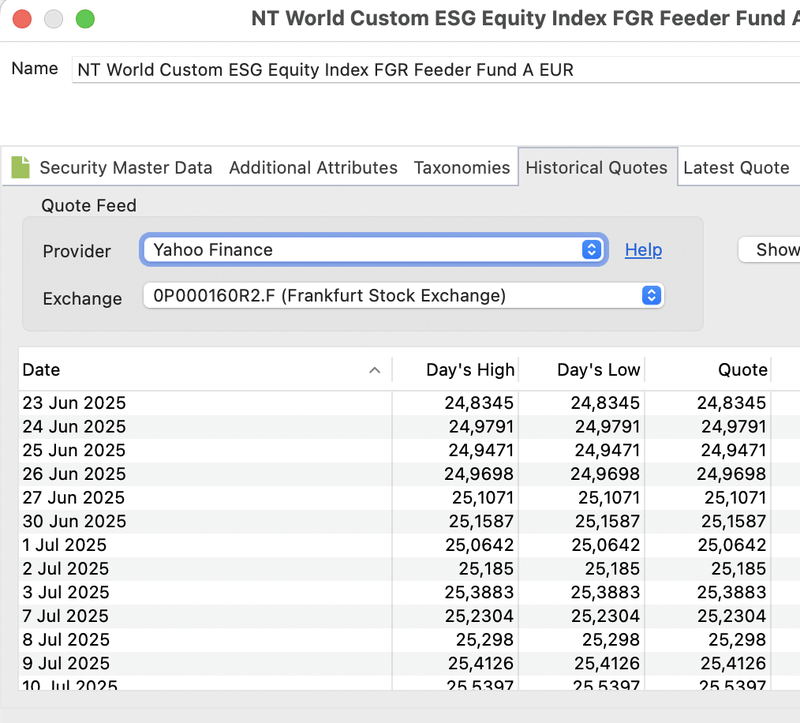800x723 pixels.
Task: Go to the Latest Quote tab
Action: (x=736, y=168)
